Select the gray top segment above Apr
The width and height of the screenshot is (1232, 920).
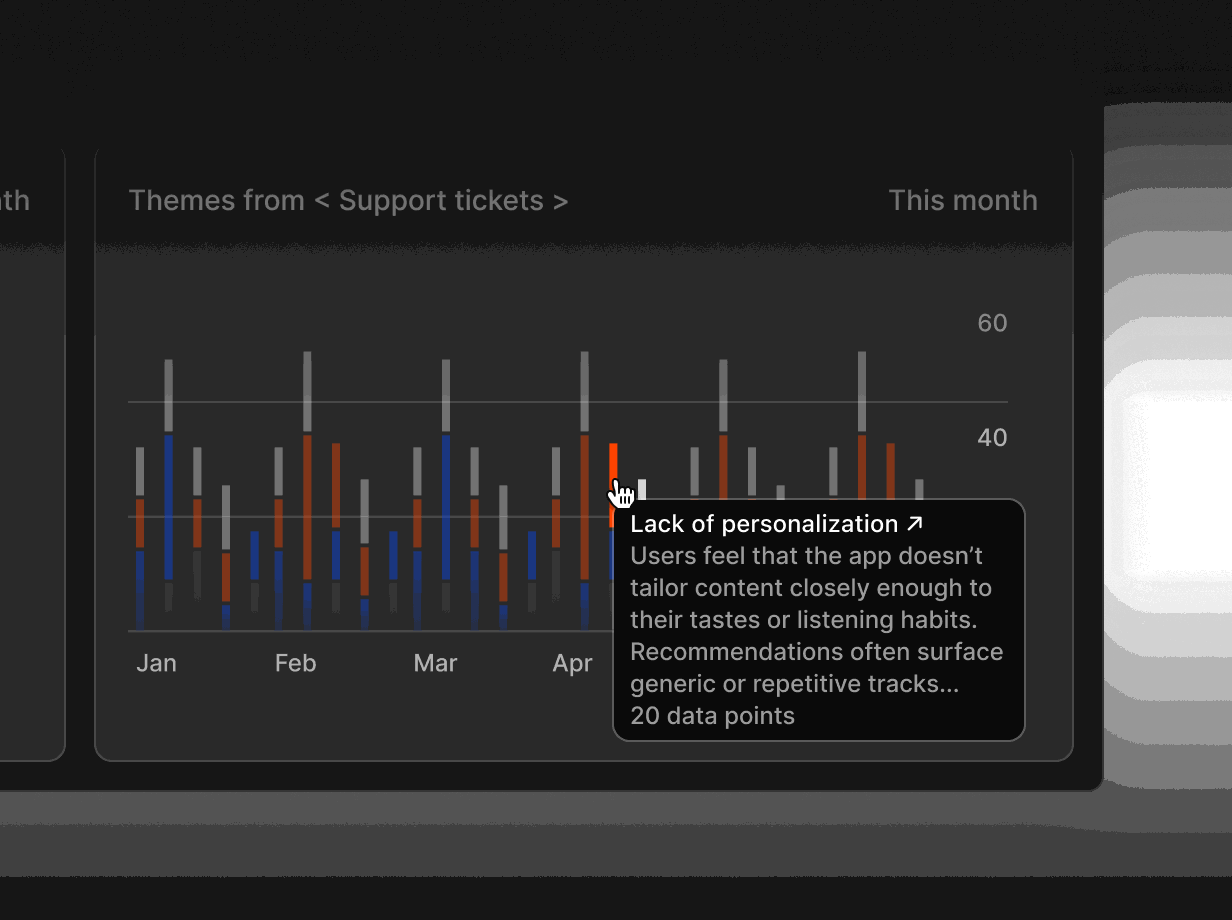tap(585, 391)
